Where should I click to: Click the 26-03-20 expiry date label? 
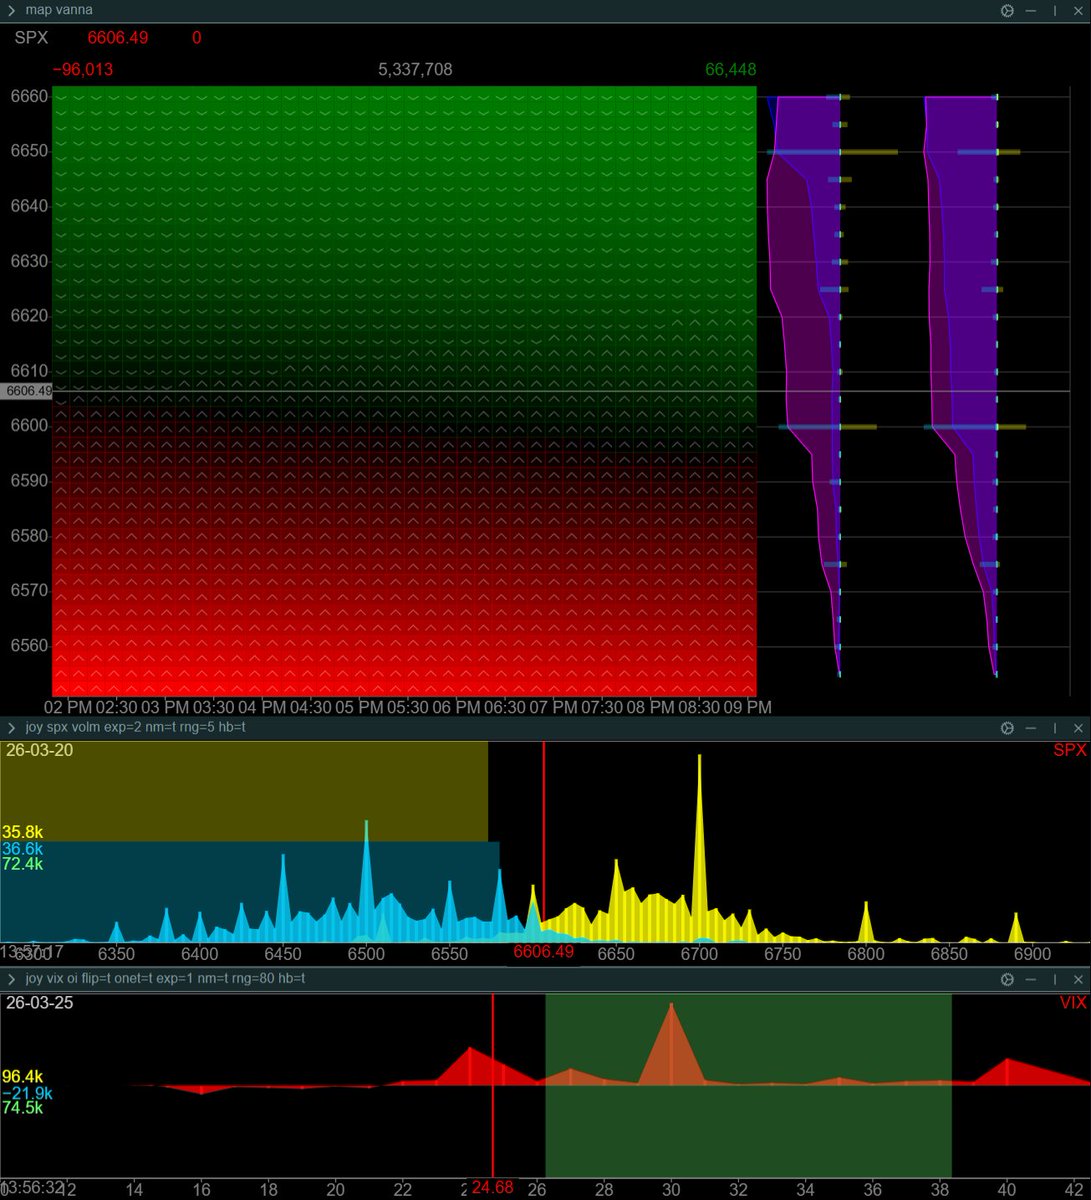click(x=39, y=750)
